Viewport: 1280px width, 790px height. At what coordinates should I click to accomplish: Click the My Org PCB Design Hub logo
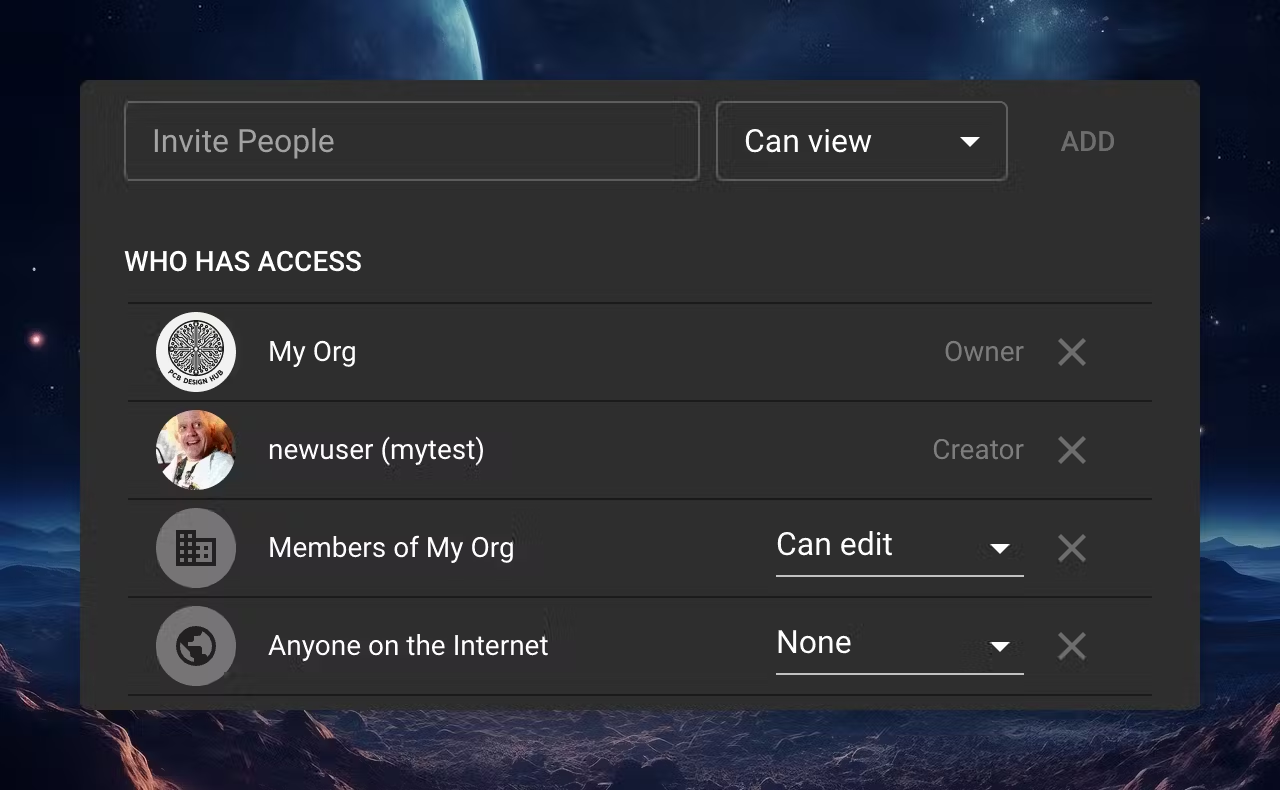click(x=196, y=352)
